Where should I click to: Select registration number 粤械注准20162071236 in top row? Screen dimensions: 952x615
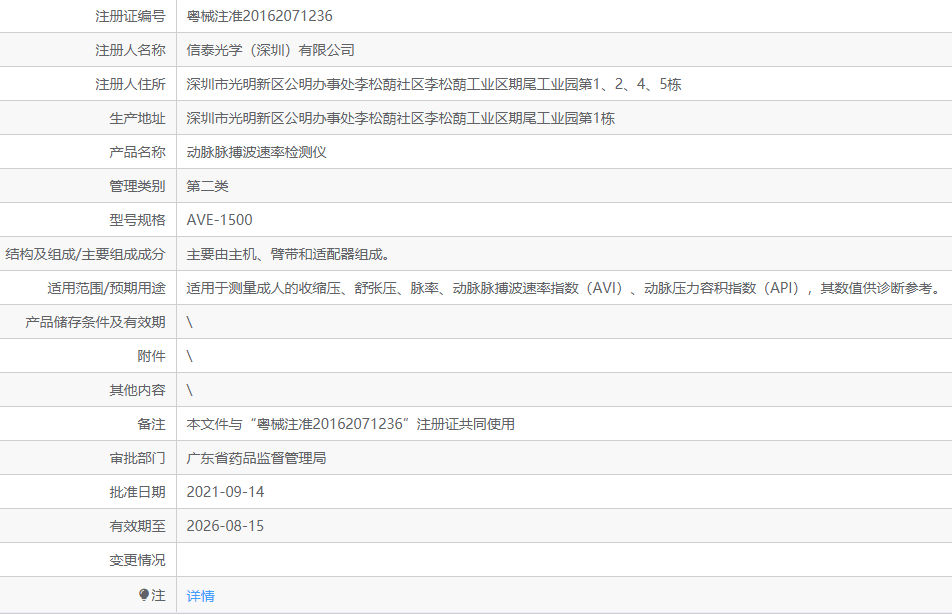(259, 16)
